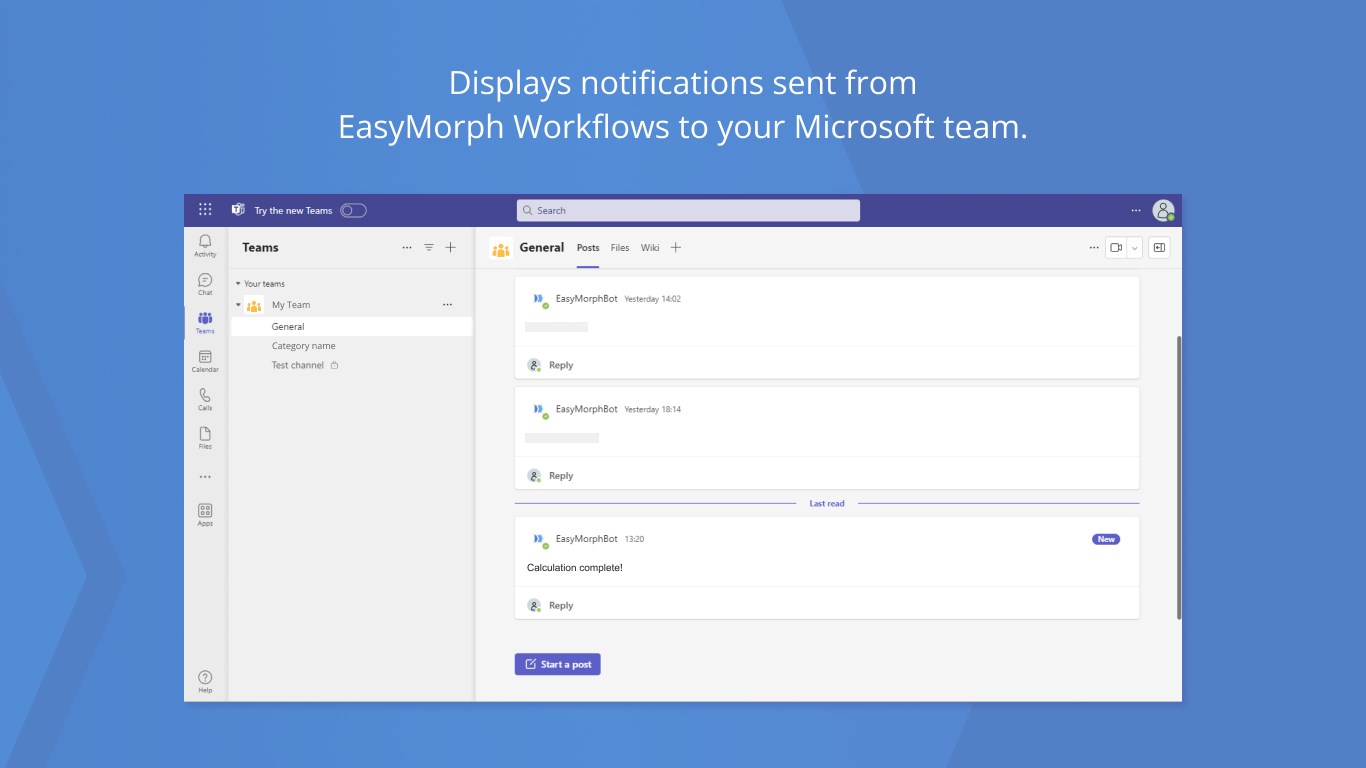Click the filter teams icon
Screen dimensions: 1366x768
tap(429, 247)
